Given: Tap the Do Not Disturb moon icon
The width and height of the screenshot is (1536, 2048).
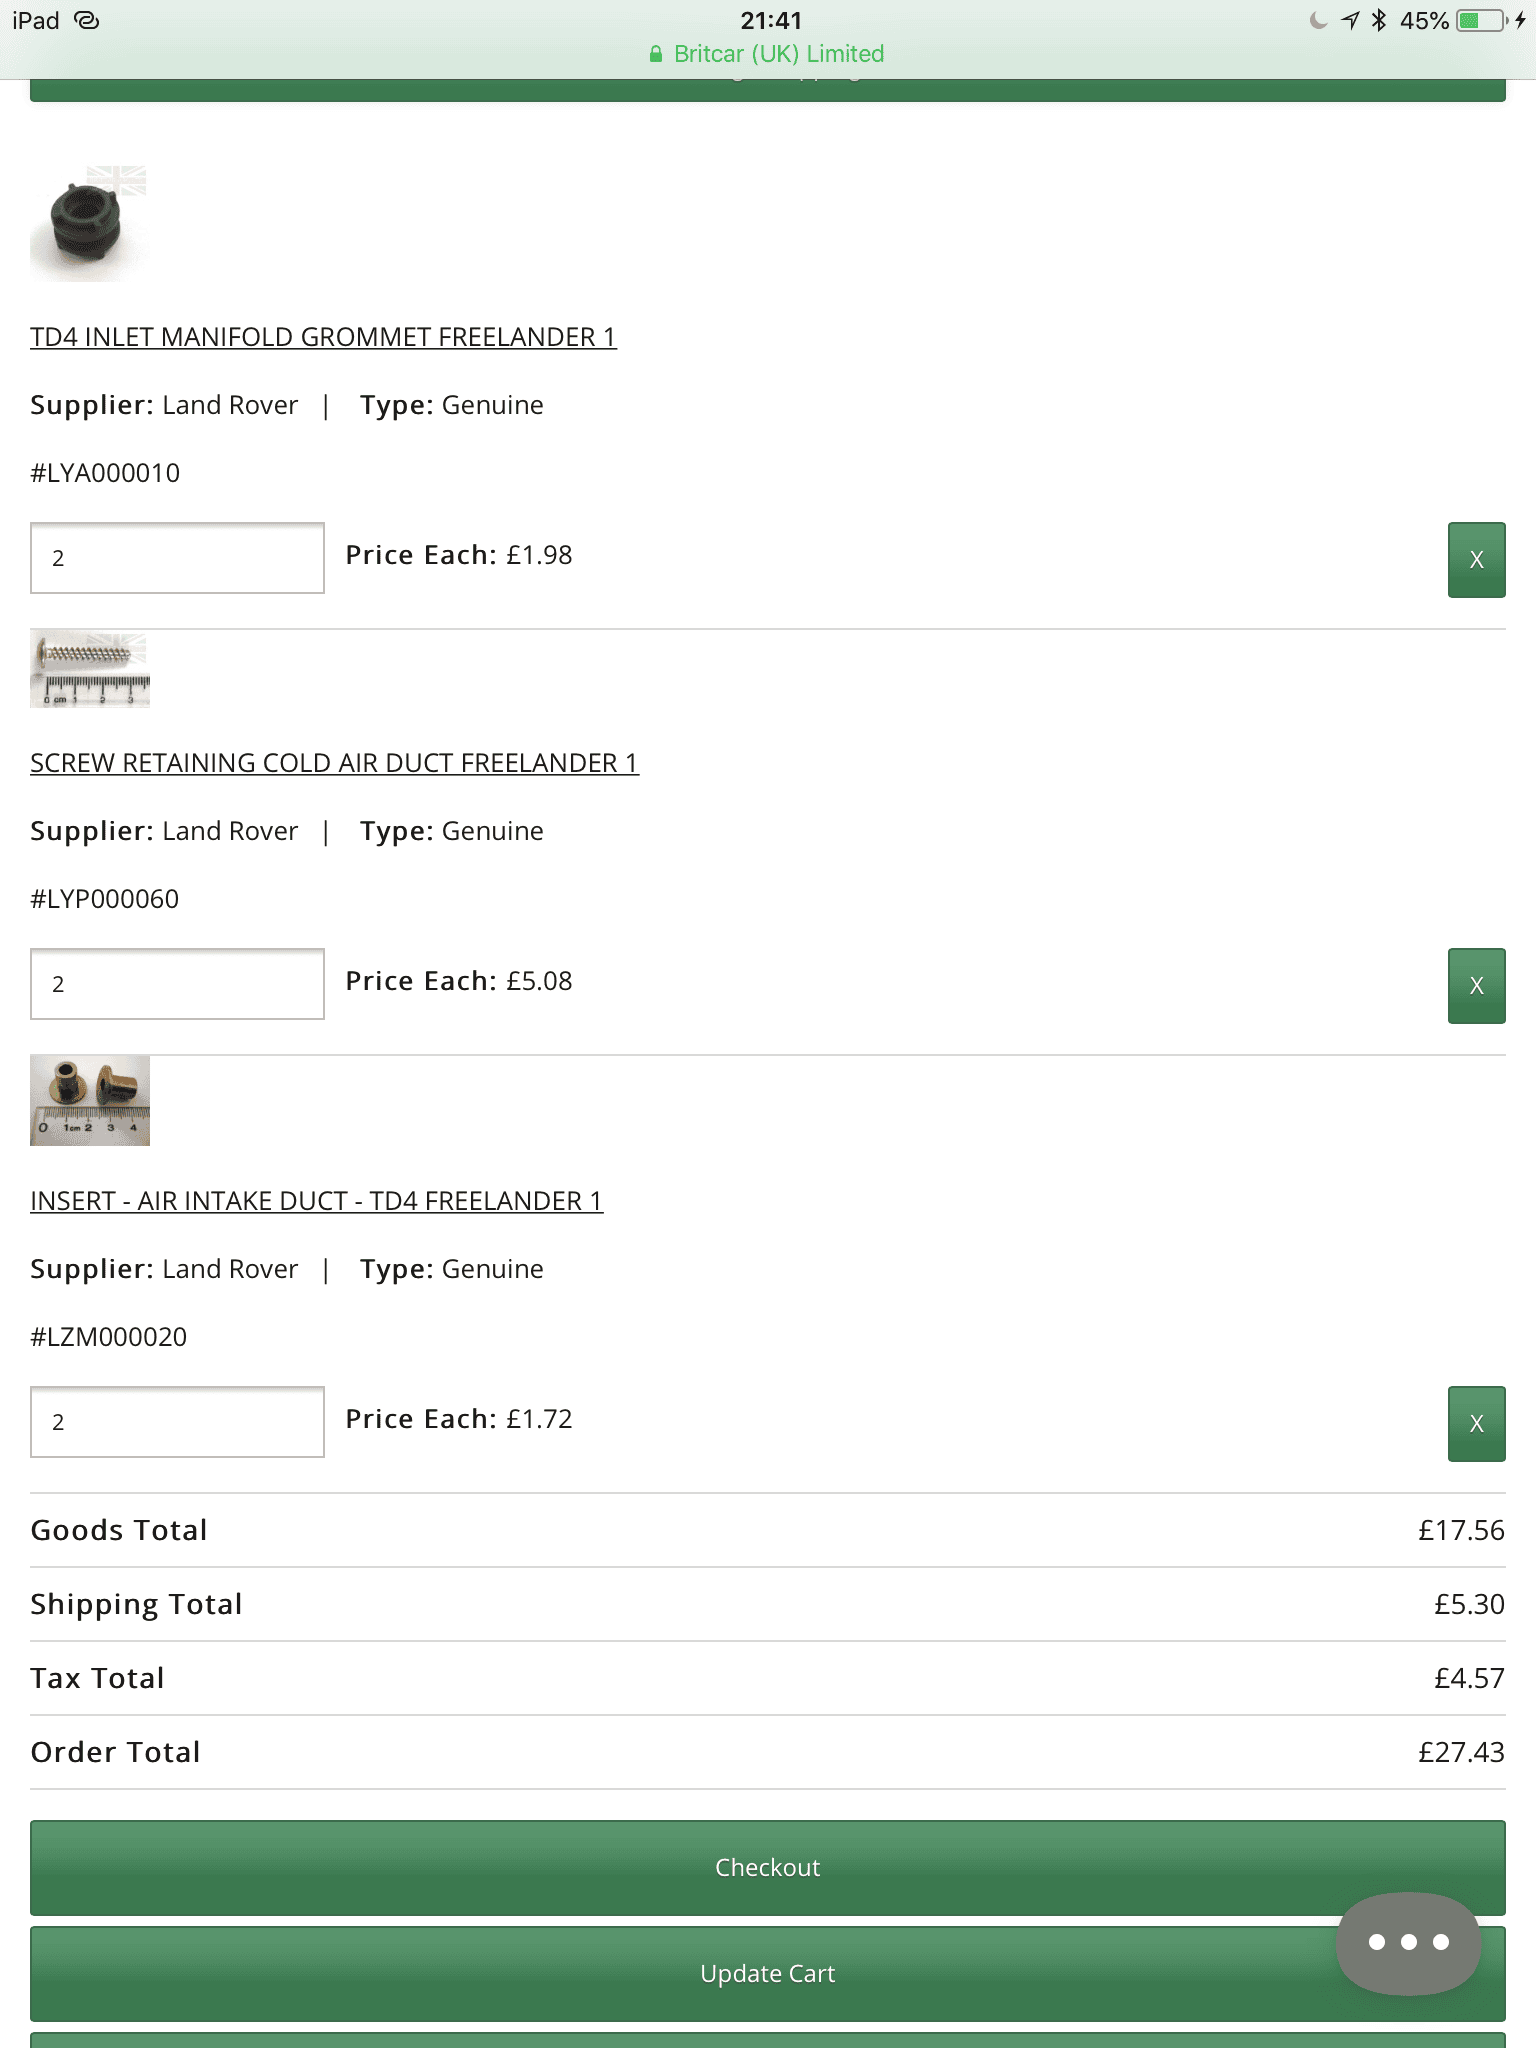Looking at the screenshot, I should (x=1318, y=20).
